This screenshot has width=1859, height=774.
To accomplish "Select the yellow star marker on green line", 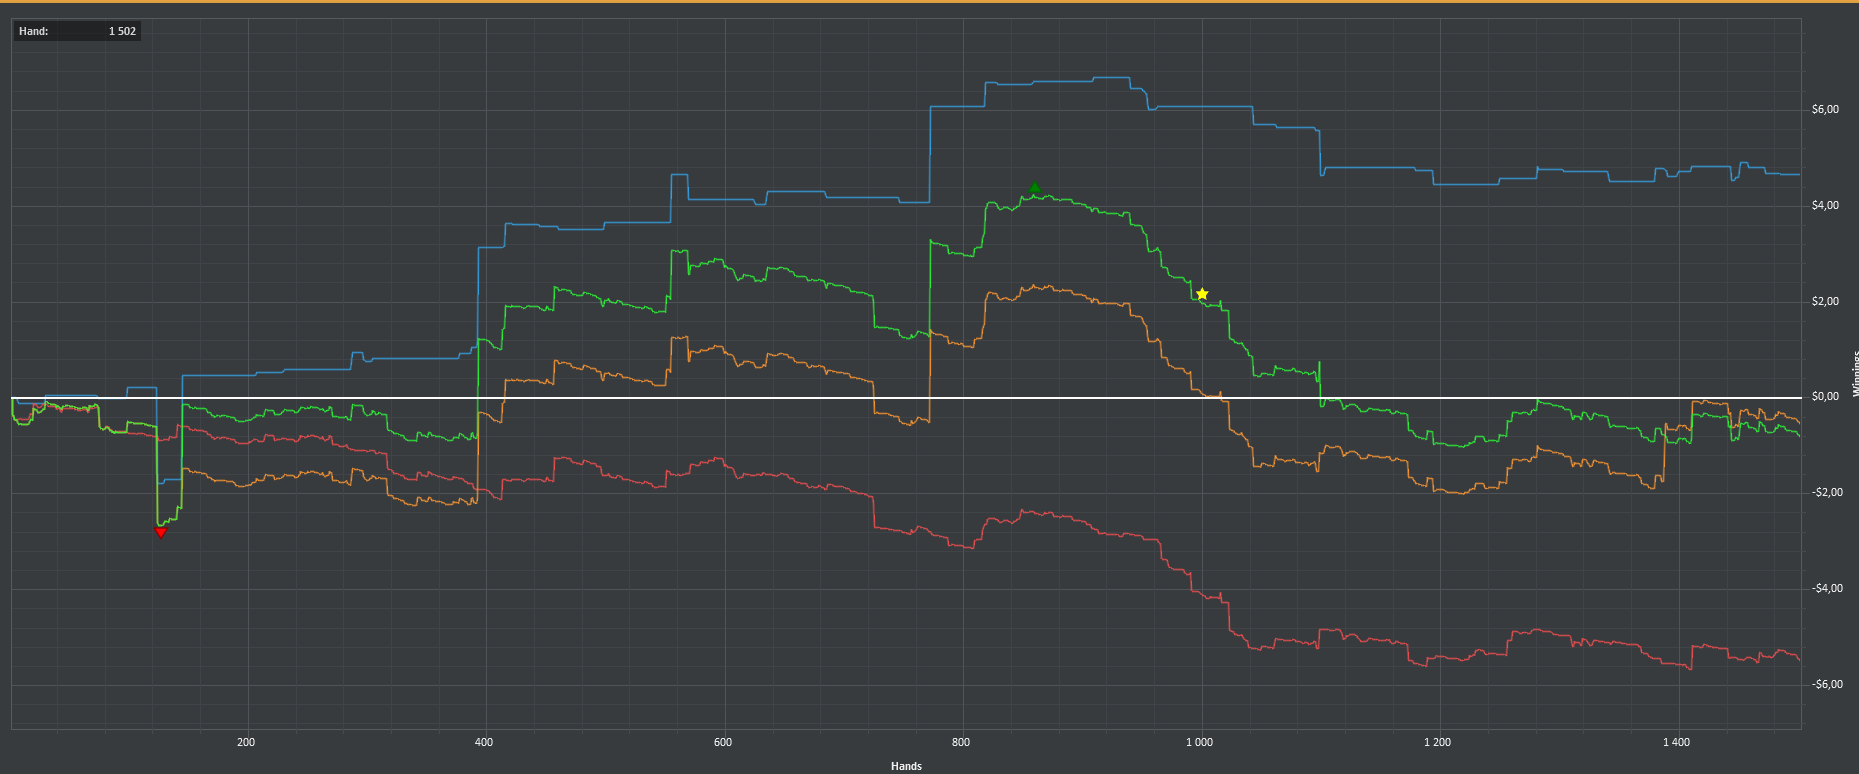I will point(1202,294).
